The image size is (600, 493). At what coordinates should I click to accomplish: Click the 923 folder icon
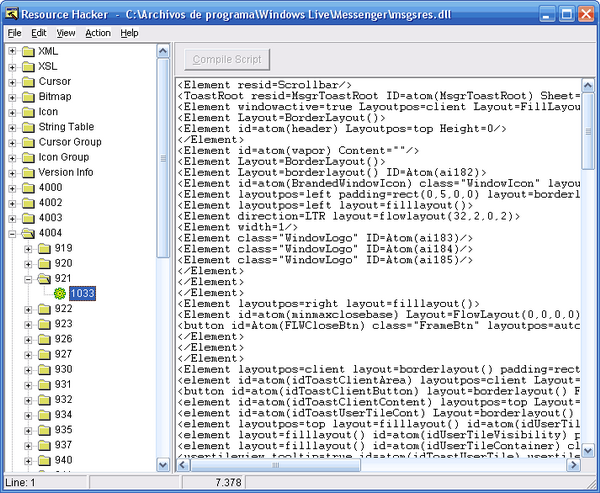pos(44,324)
